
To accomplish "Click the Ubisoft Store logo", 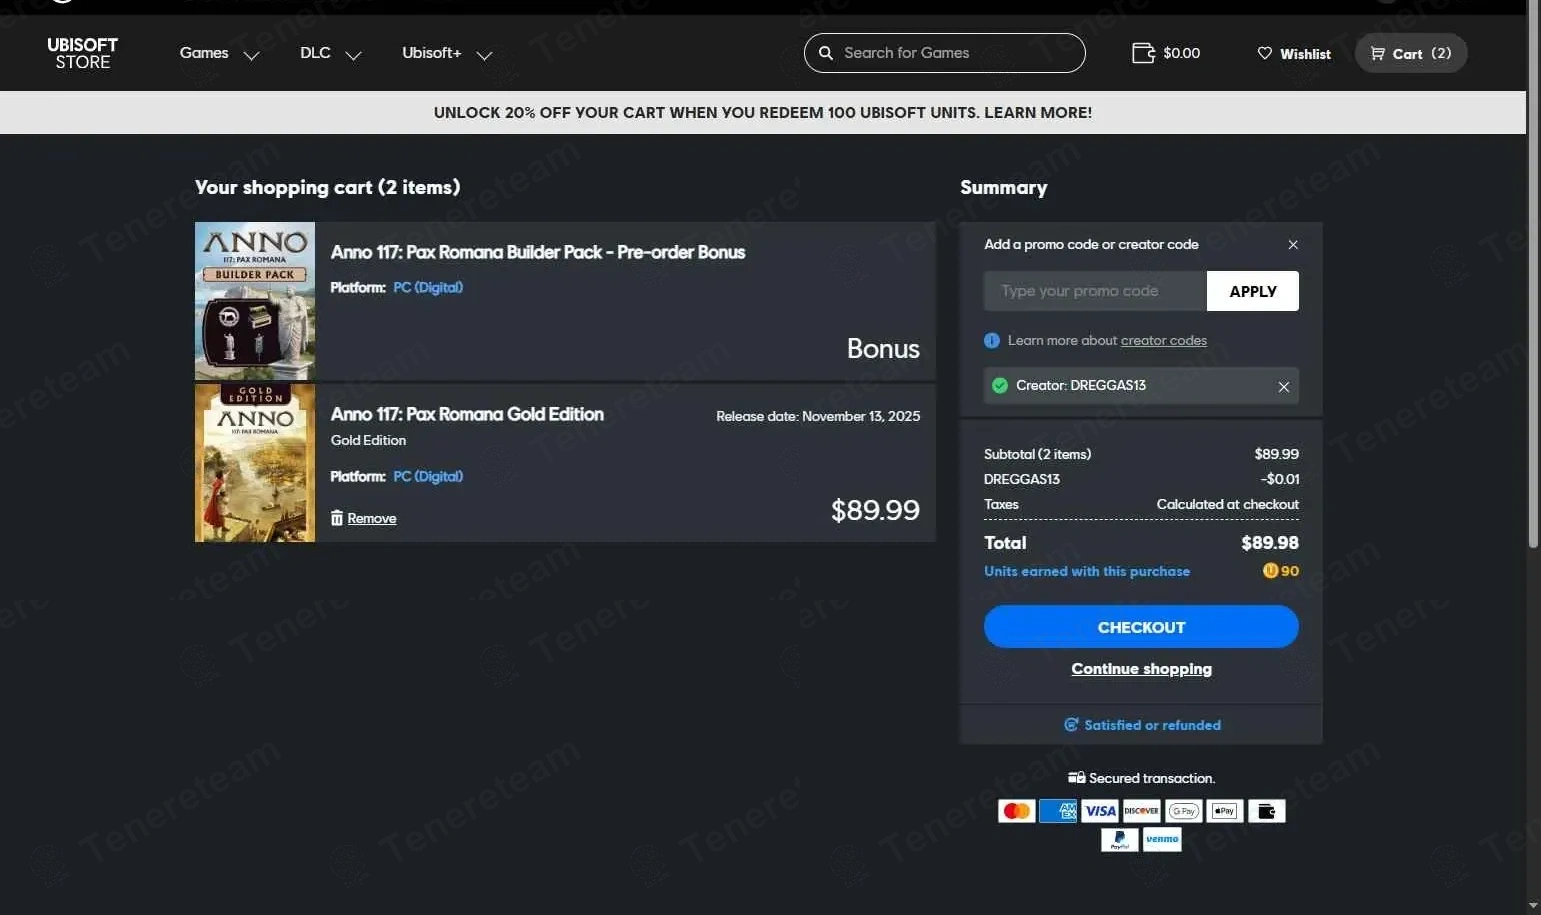I will [82, 53].
